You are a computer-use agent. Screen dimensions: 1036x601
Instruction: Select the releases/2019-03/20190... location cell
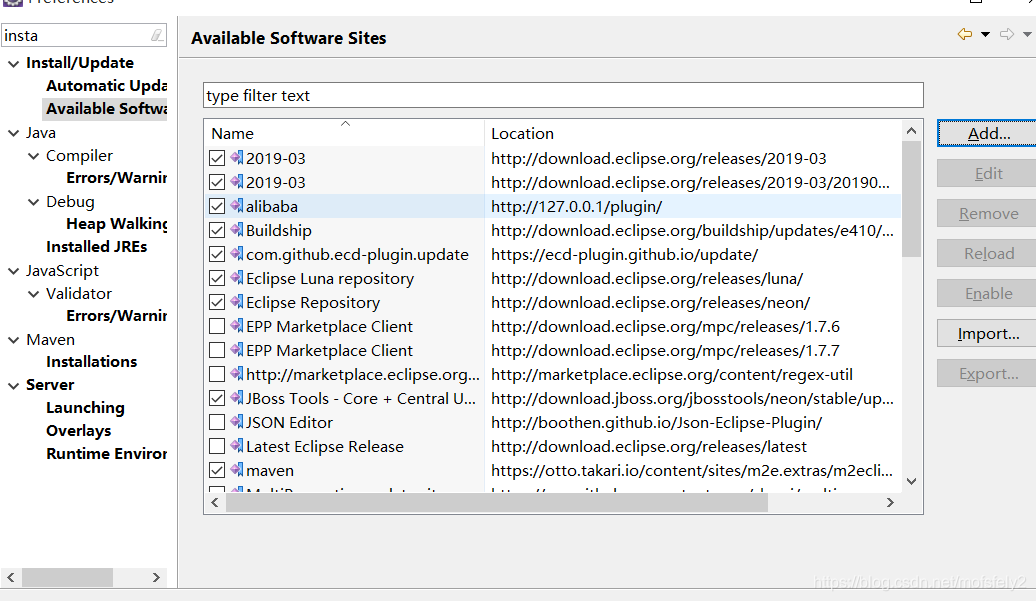[x=692, y=182]
